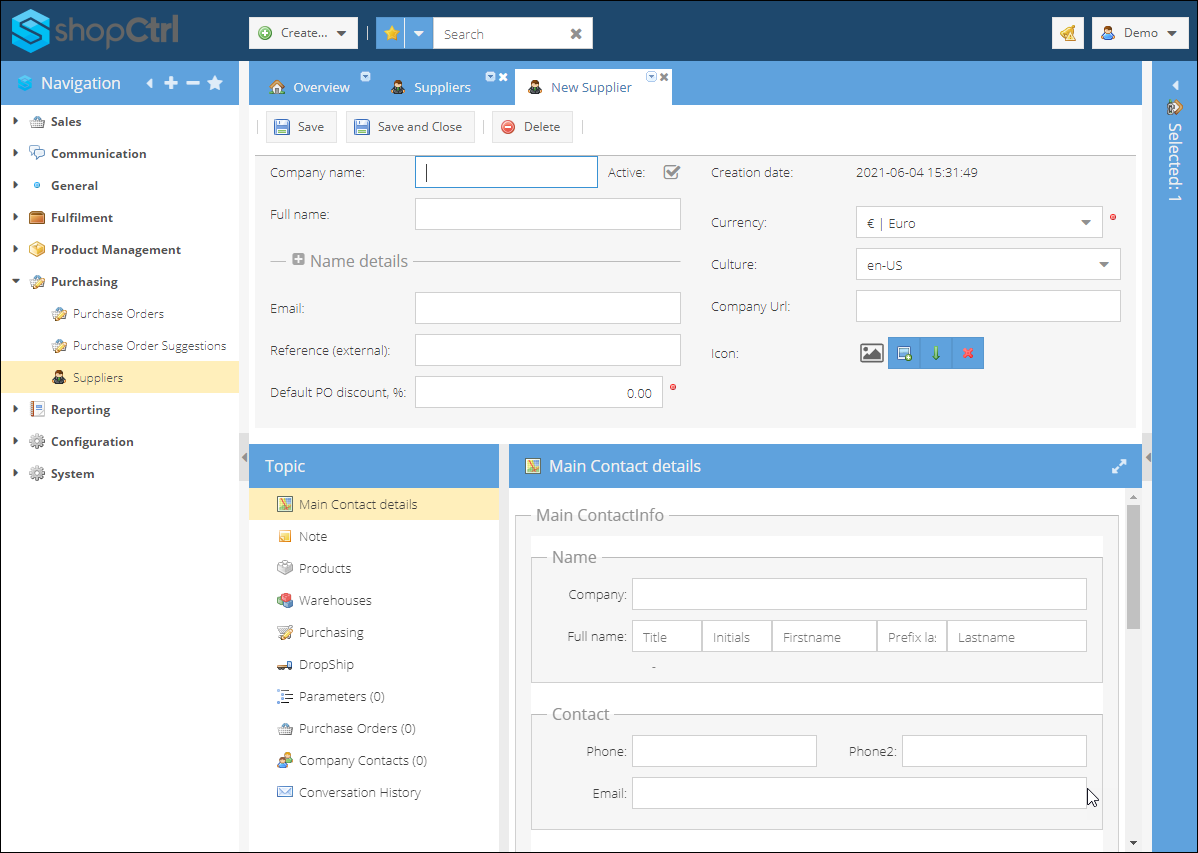
Task: Click the Save button
Action: pos(301,127)
